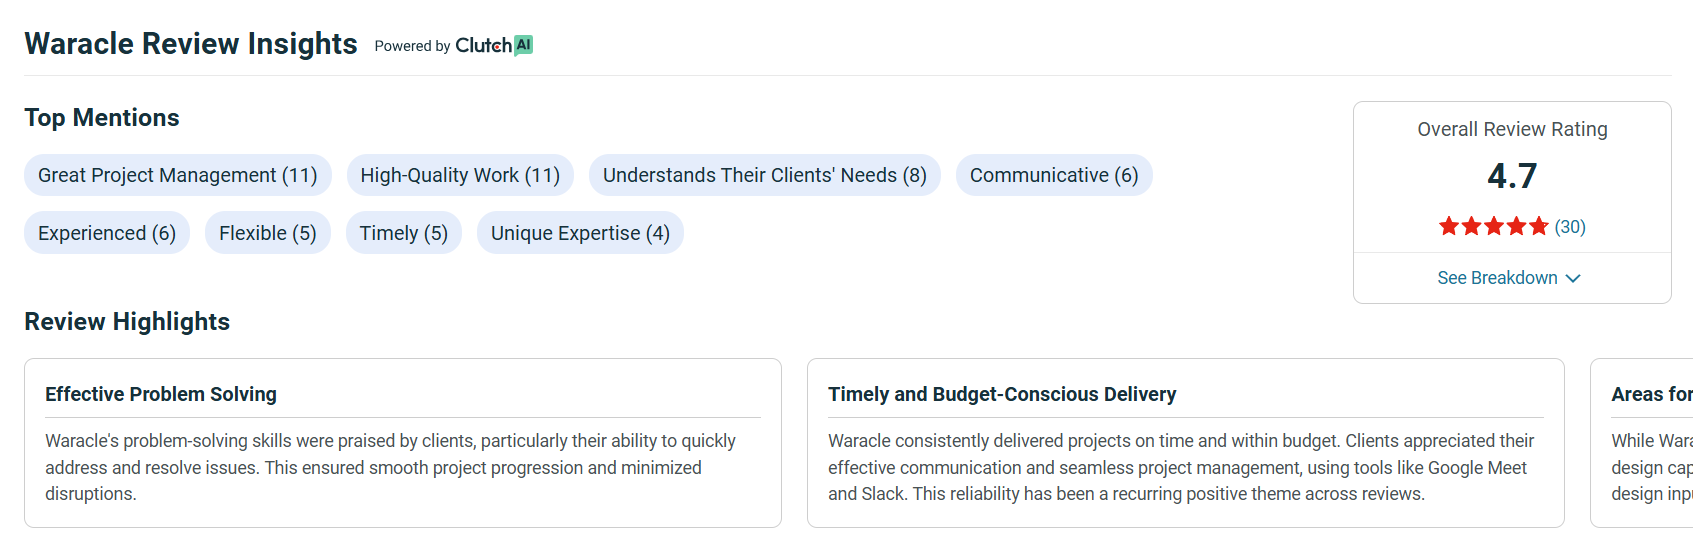
Task: Click the five red stars rating
Action: pyautogui.click(x=1493, y=227)
